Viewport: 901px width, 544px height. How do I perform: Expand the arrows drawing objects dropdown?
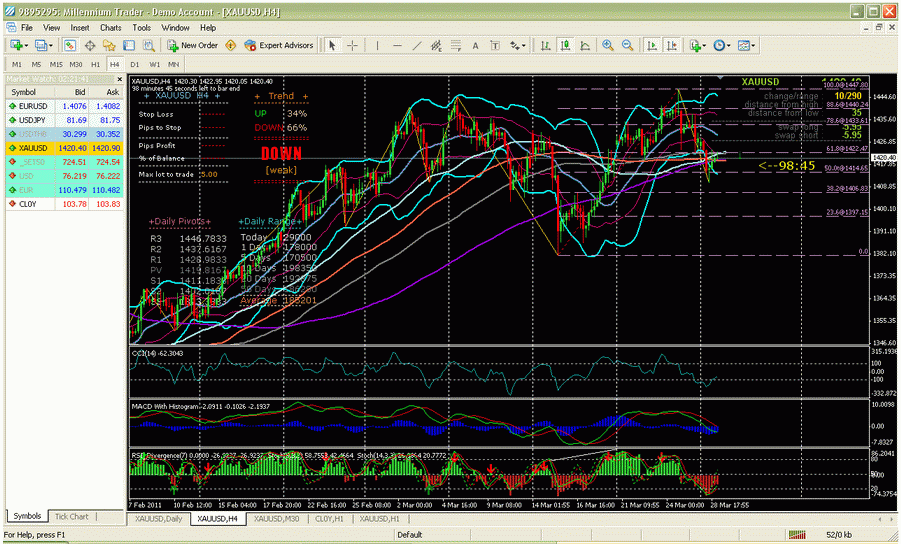(x=523, y=45)
